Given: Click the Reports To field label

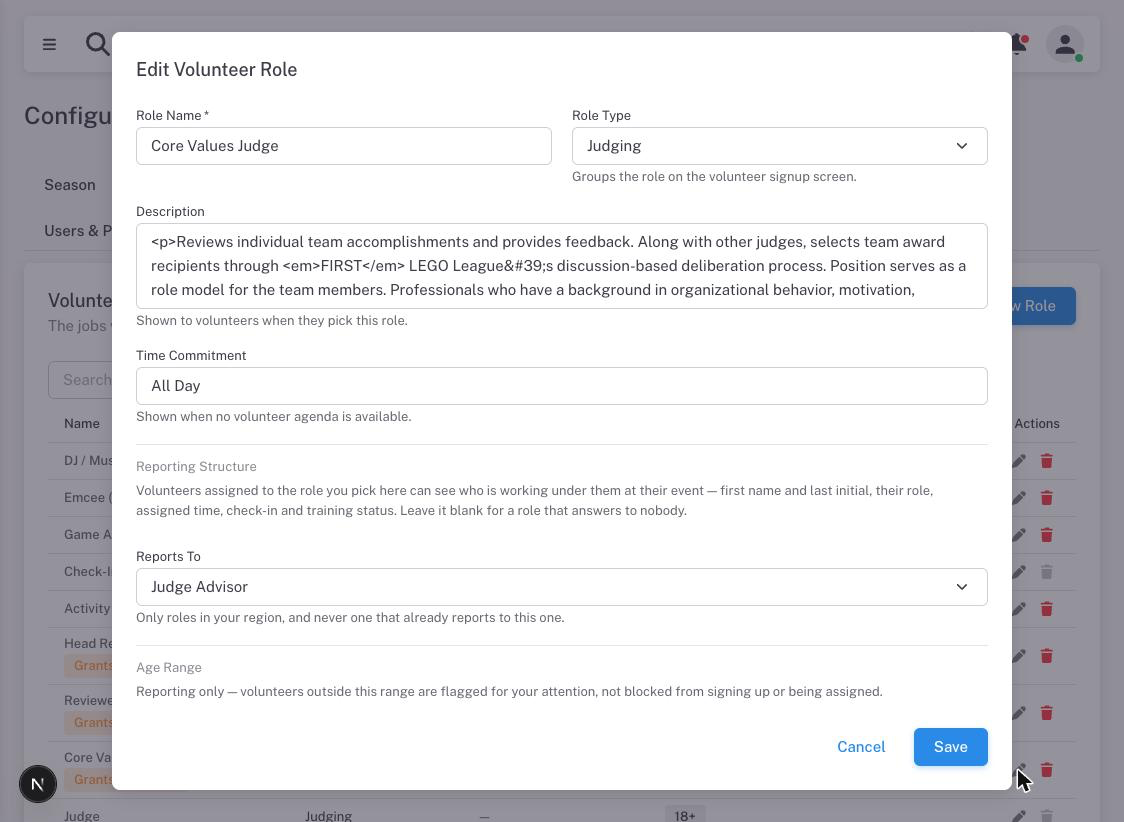Looking at the screenshot, I should [x=168, y=557].
